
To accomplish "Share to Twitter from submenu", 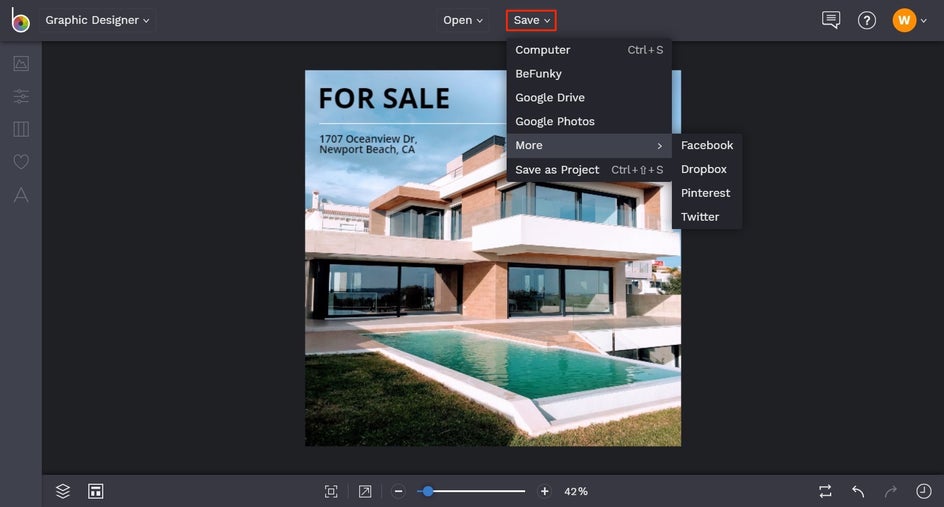I will click(707, 217).
